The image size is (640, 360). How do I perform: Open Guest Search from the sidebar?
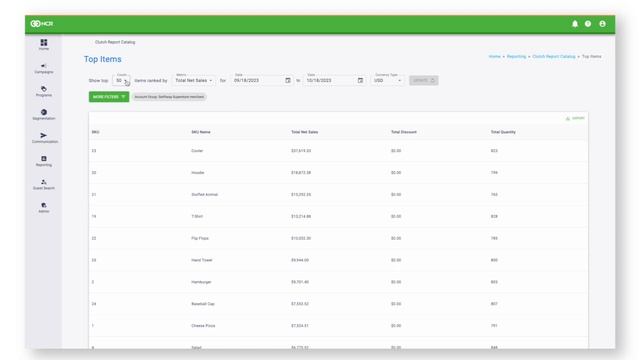(44, 184)
